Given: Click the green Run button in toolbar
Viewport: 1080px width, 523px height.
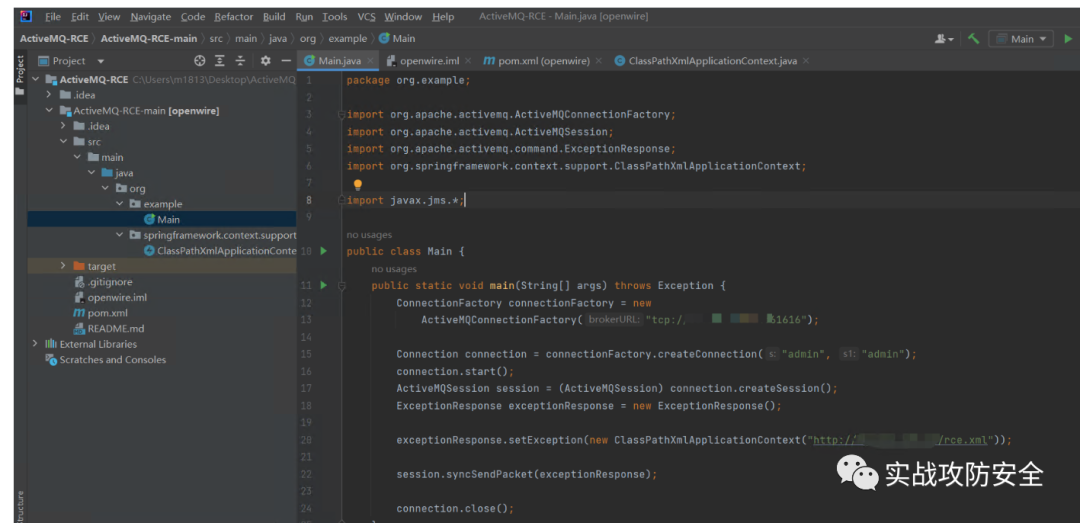Looking at the screenshot, I should 1068,39.
